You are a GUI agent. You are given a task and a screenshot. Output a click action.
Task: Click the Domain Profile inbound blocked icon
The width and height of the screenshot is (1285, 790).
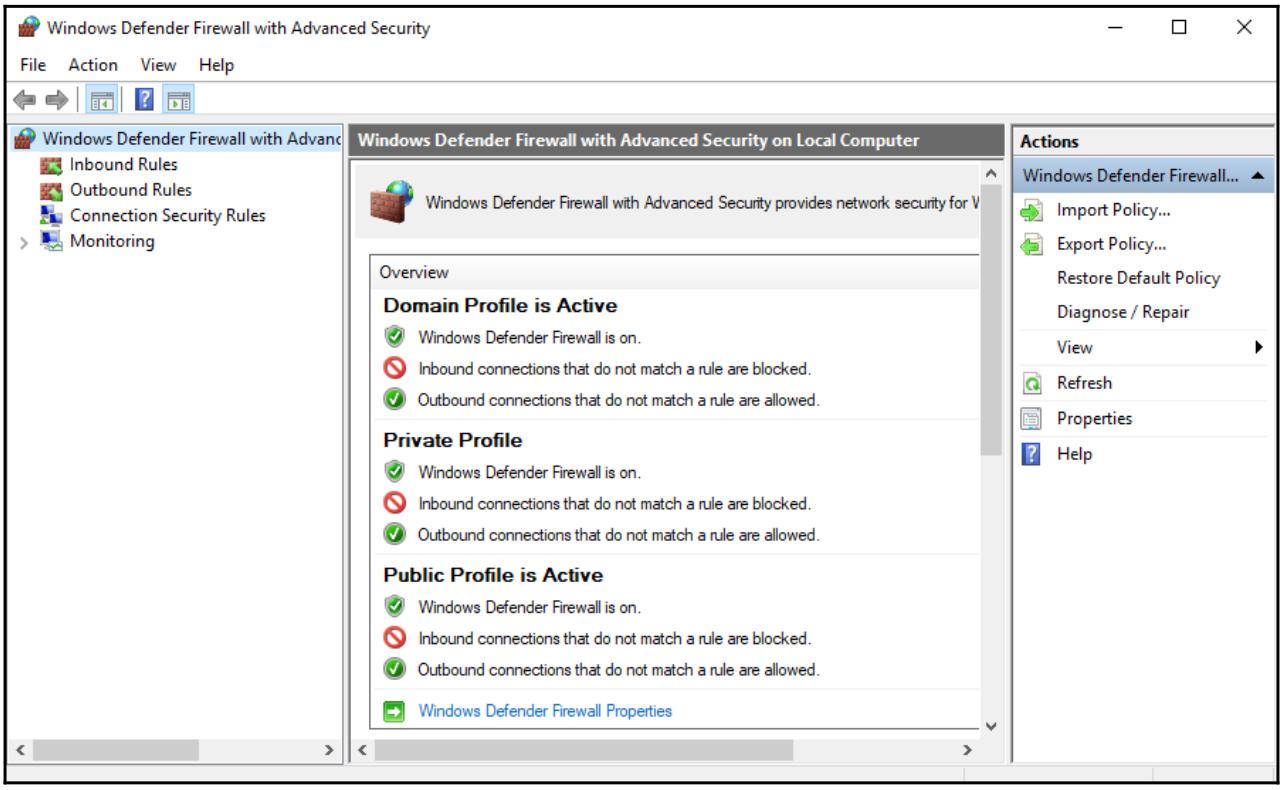click(395, 369)
